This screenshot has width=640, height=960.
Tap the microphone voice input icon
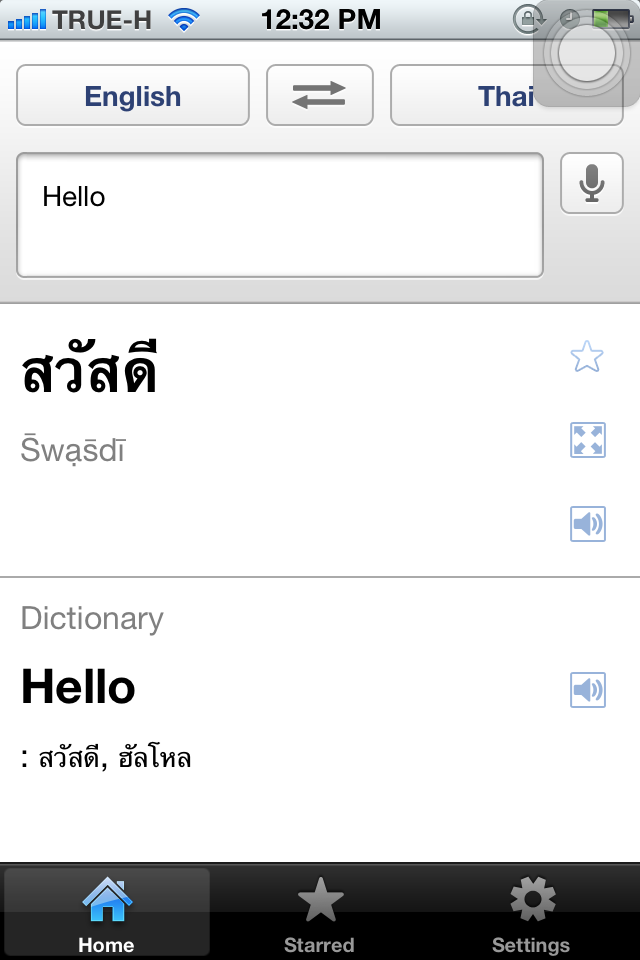pyautogui.click(x=592, y=183)
